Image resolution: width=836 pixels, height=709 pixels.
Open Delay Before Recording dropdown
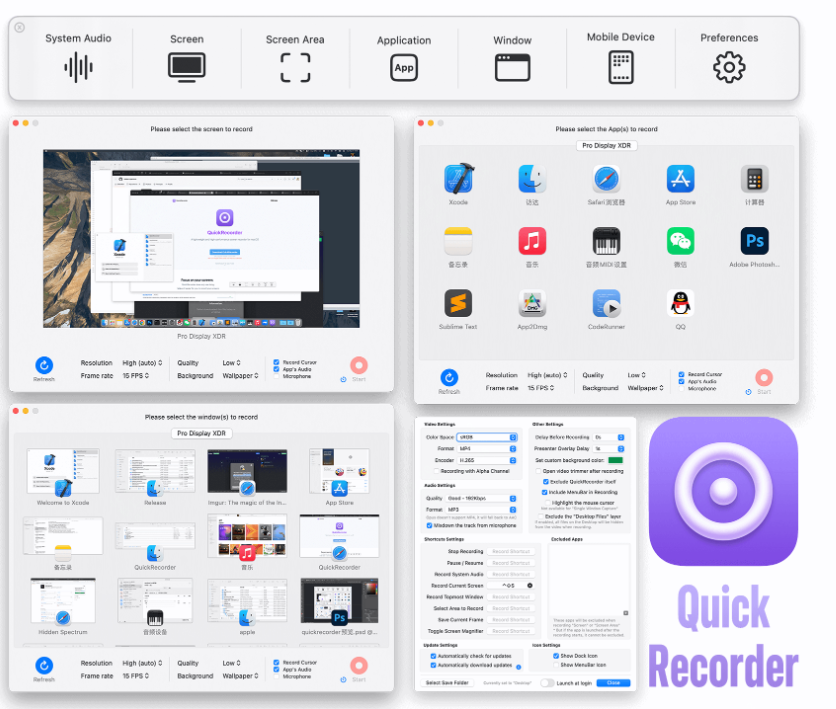tap(608, 437)
